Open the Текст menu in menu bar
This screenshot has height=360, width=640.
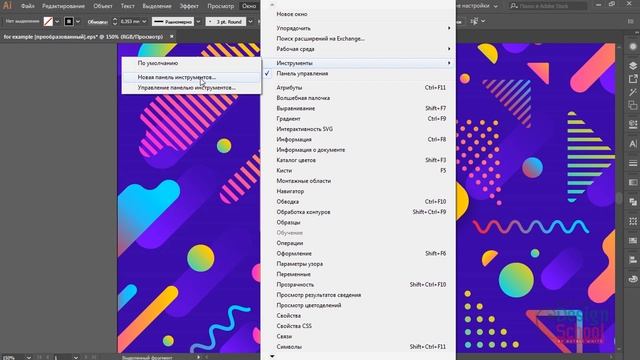127,6
